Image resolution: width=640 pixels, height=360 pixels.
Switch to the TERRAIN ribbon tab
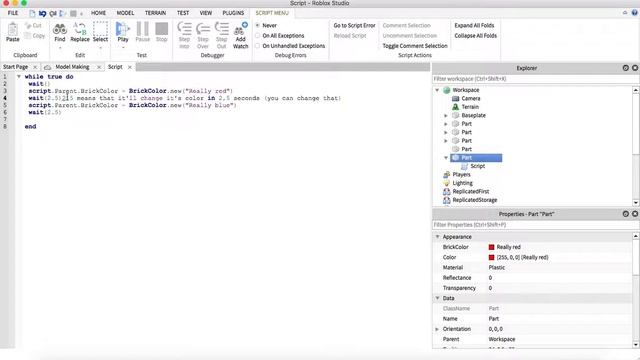click(x=156, y=13)
